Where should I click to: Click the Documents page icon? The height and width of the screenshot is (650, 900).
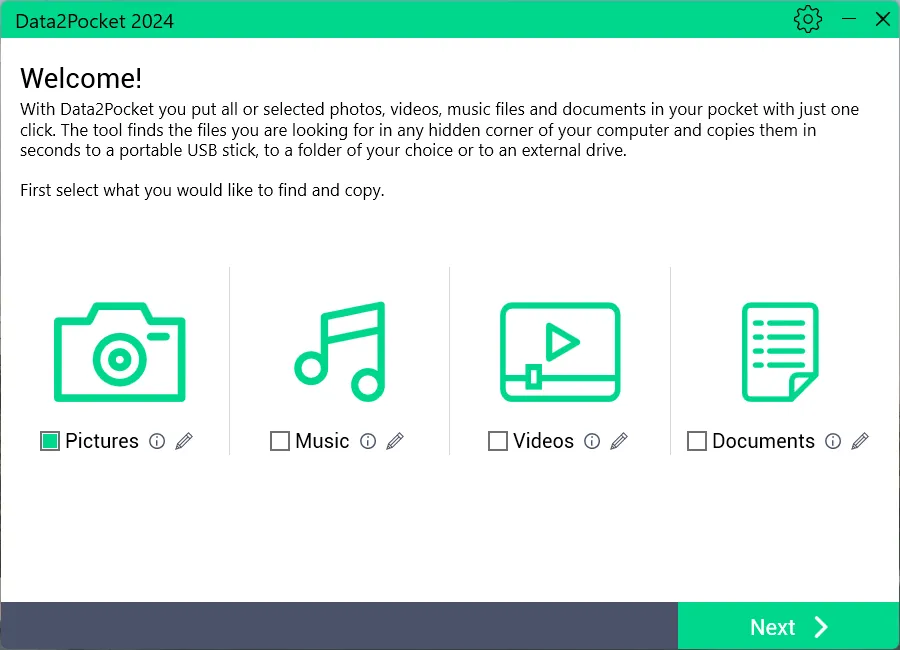point(780,352)
